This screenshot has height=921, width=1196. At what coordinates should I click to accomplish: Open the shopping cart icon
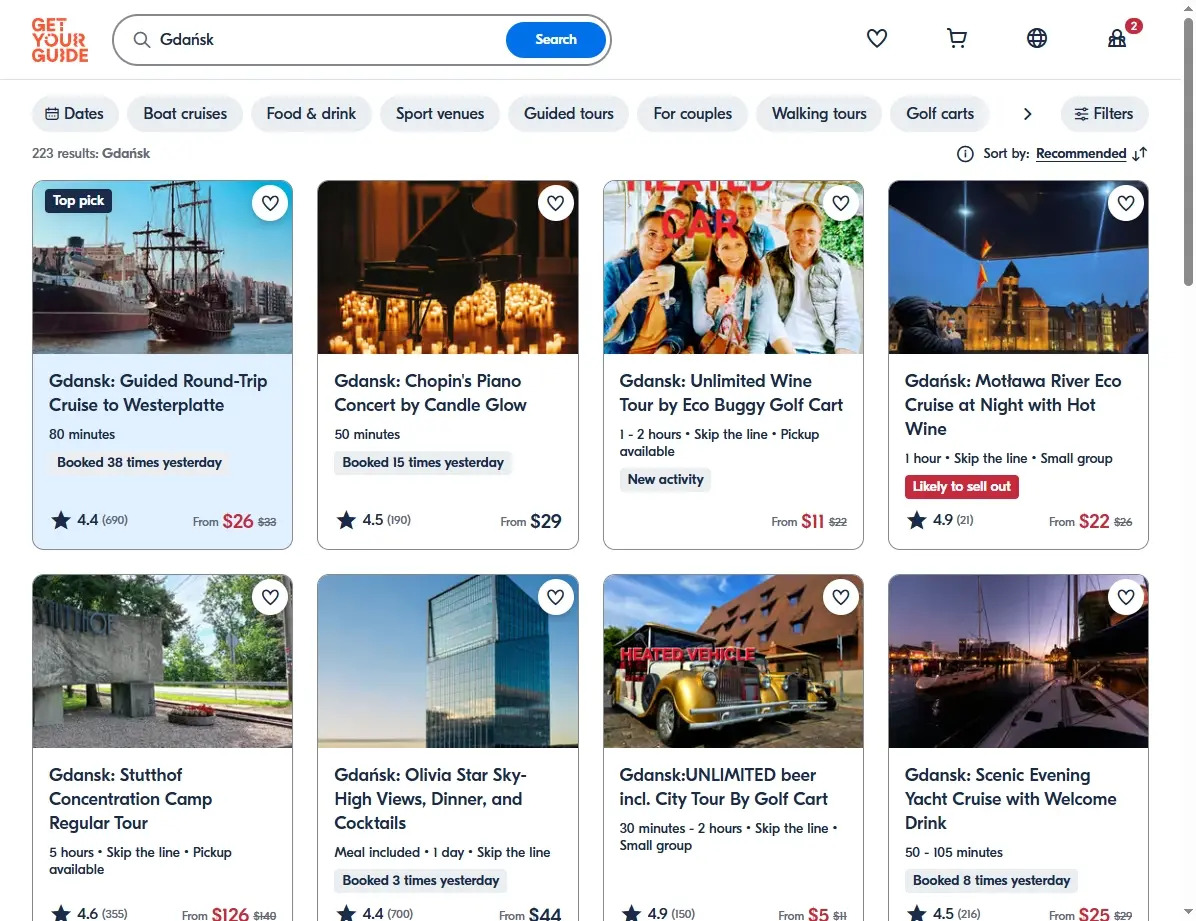pyautogui.click(x=956, y=38)
